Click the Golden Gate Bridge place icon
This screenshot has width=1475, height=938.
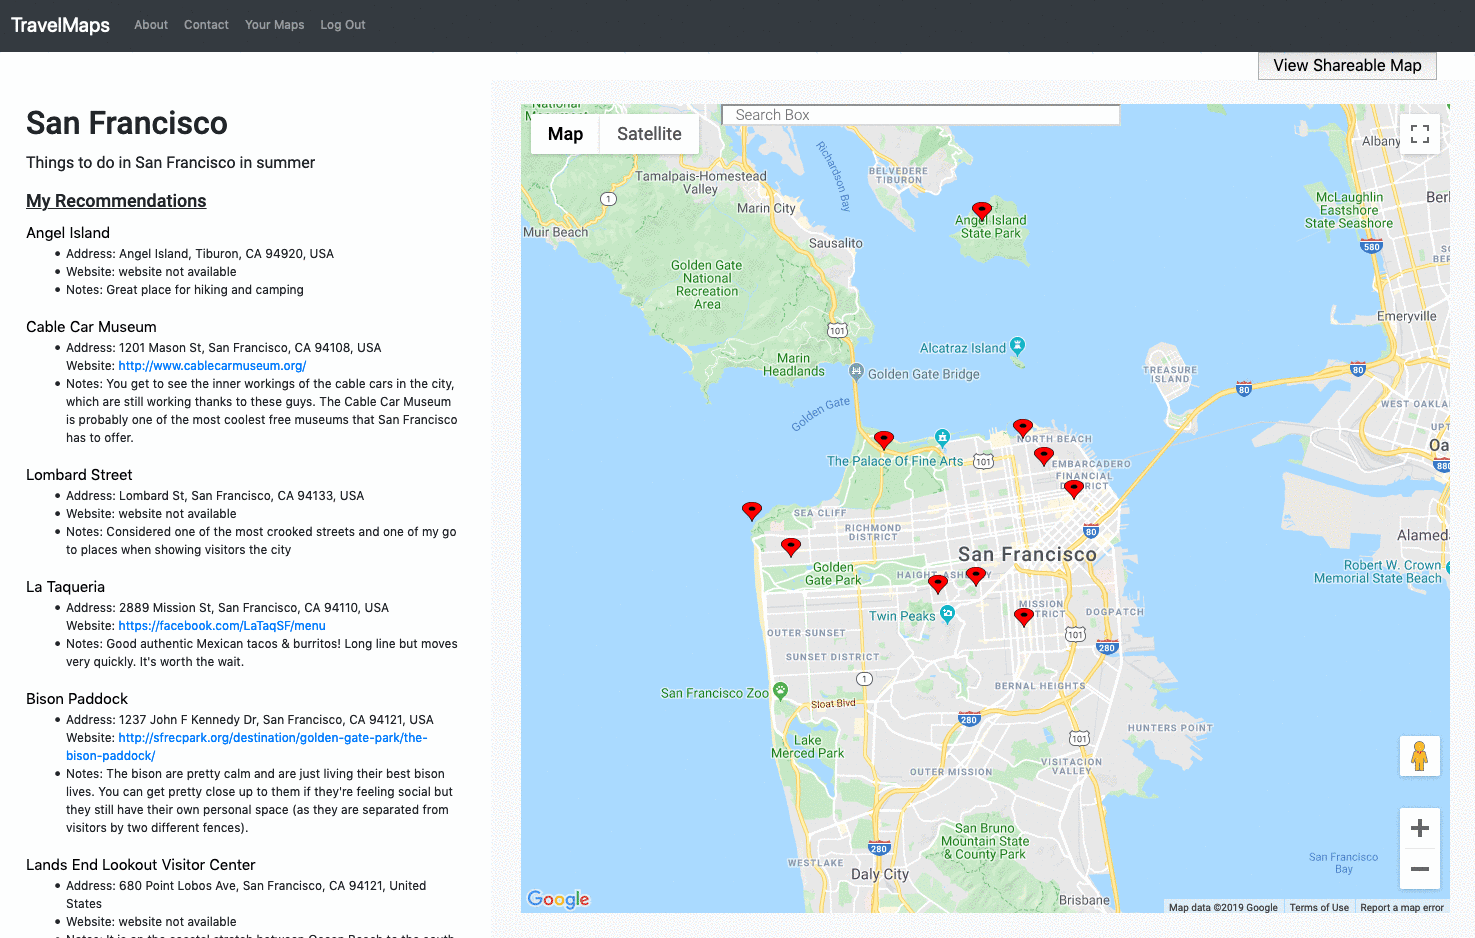(856, 372)
